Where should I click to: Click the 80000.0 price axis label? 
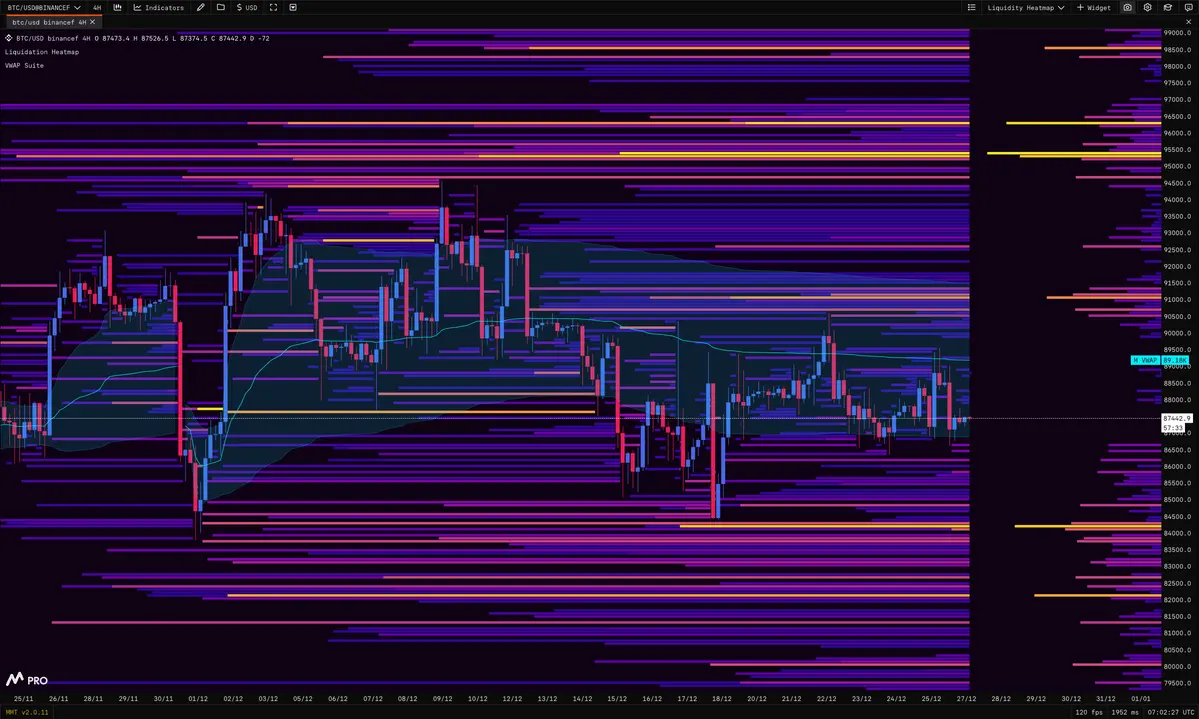click(x=1176, y=666)
